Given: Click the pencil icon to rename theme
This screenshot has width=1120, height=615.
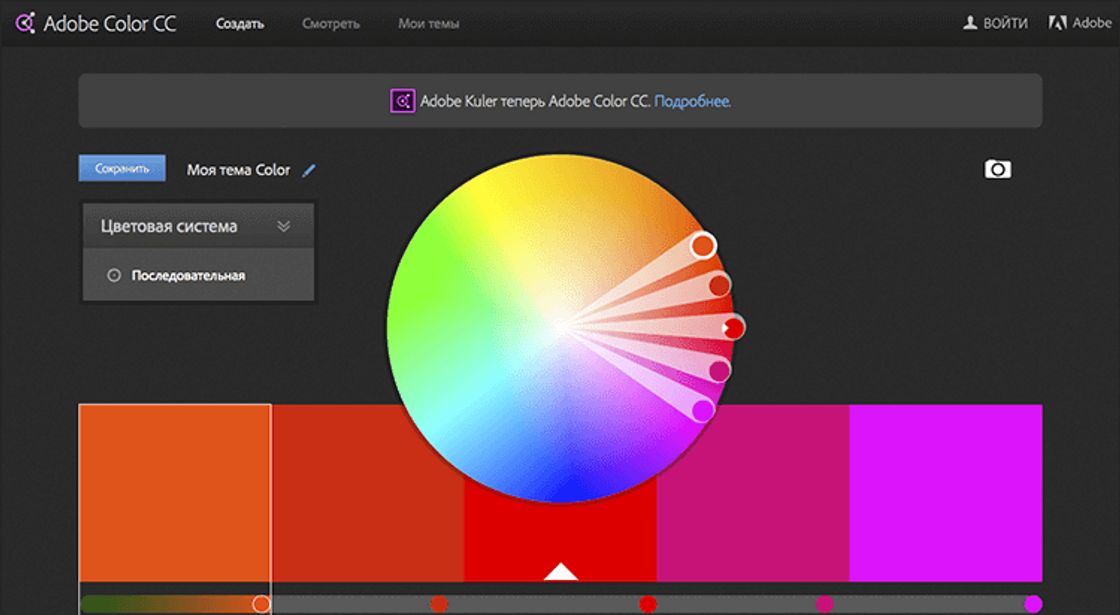Looking at the screenshot, I should pos(309,171).
